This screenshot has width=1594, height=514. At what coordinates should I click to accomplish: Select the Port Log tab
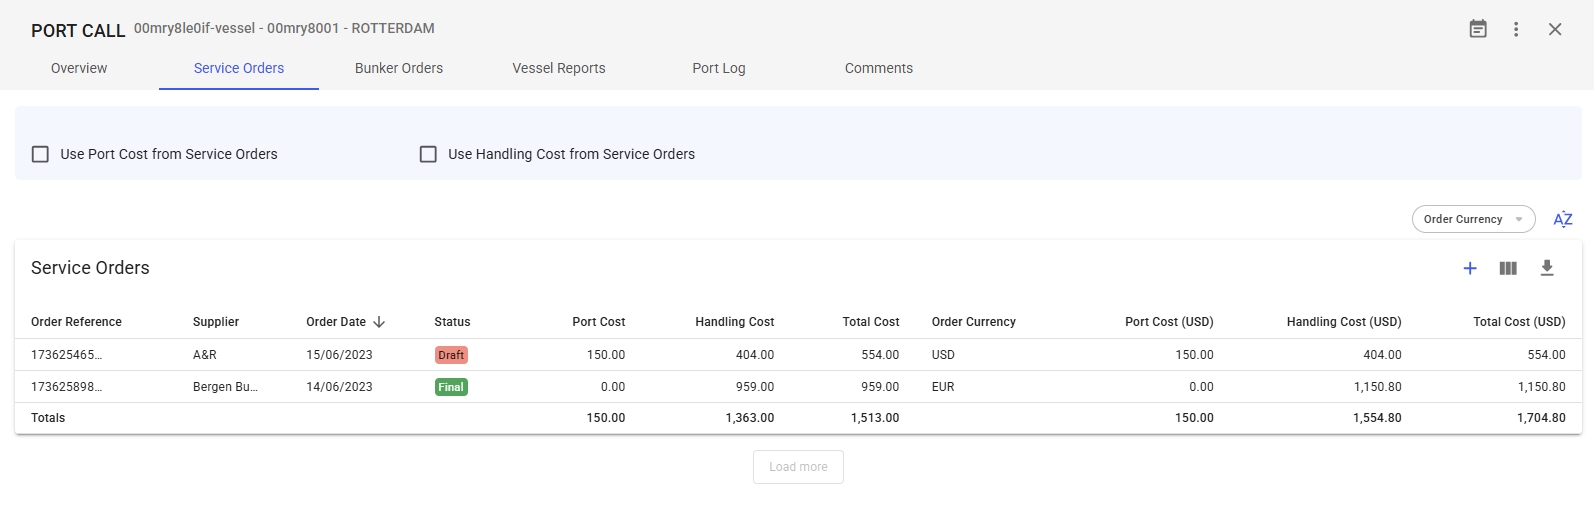pos(719,68)
